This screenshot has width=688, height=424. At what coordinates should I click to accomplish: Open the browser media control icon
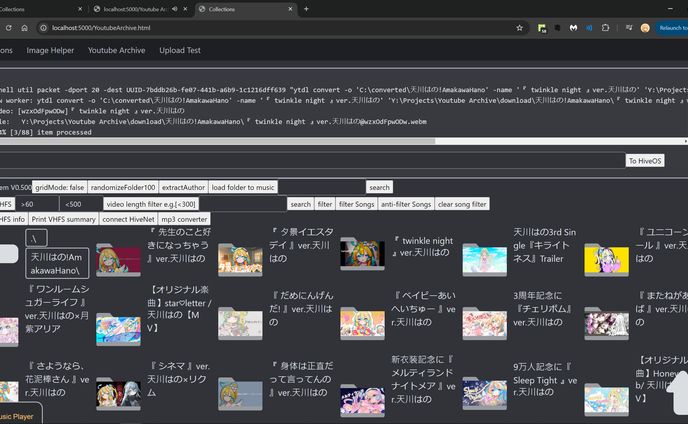point(629,28)
